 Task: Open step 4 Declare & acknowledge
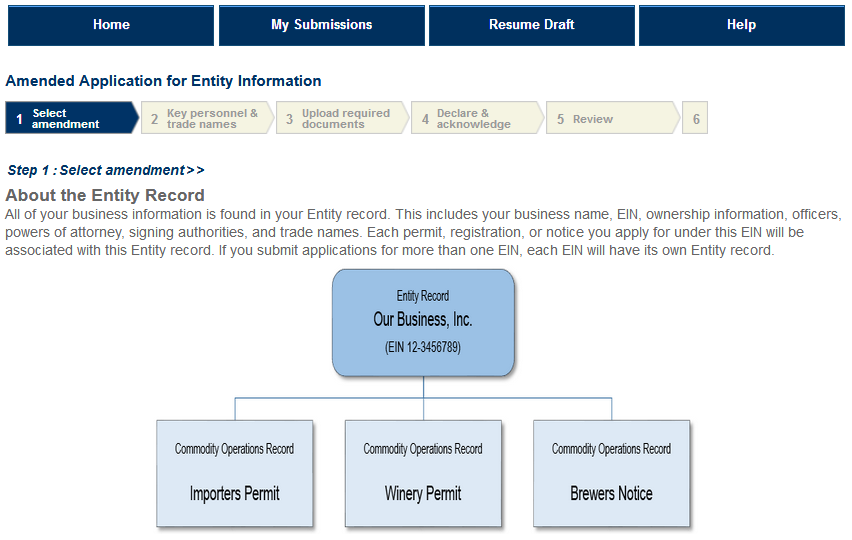475,118
